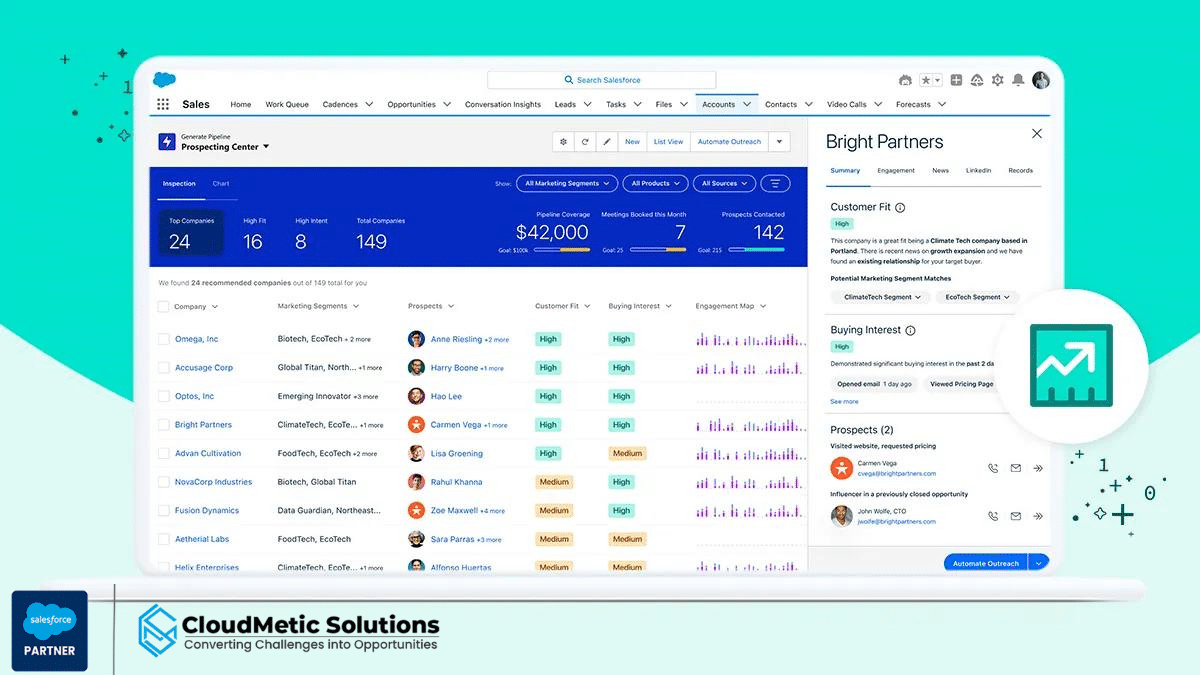This screenshot has width=1200, height=675.
Task: Click the Search Salesforce input field
Action: click(x=600, y=80)
